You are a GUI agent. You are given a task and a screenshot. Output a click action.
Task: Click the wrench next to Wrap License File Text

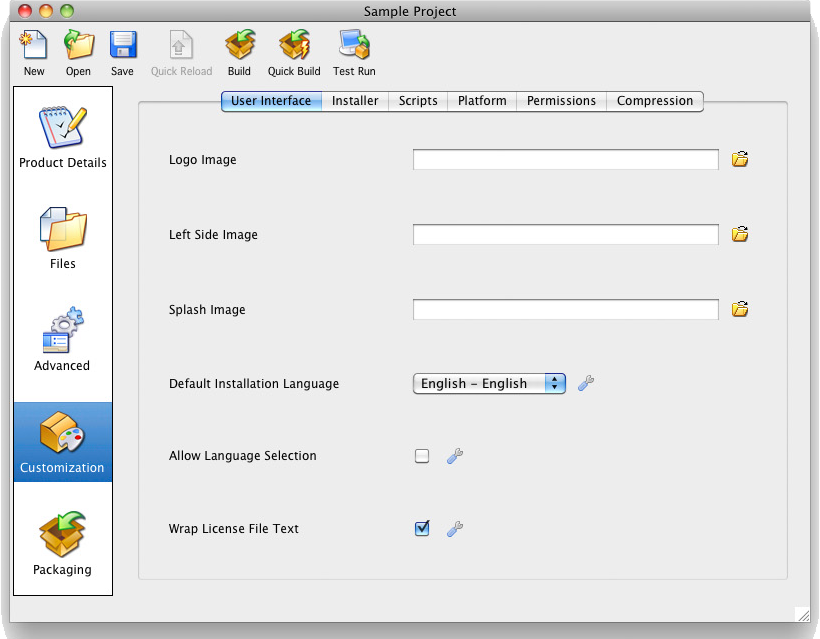click(x=455, y=529)
